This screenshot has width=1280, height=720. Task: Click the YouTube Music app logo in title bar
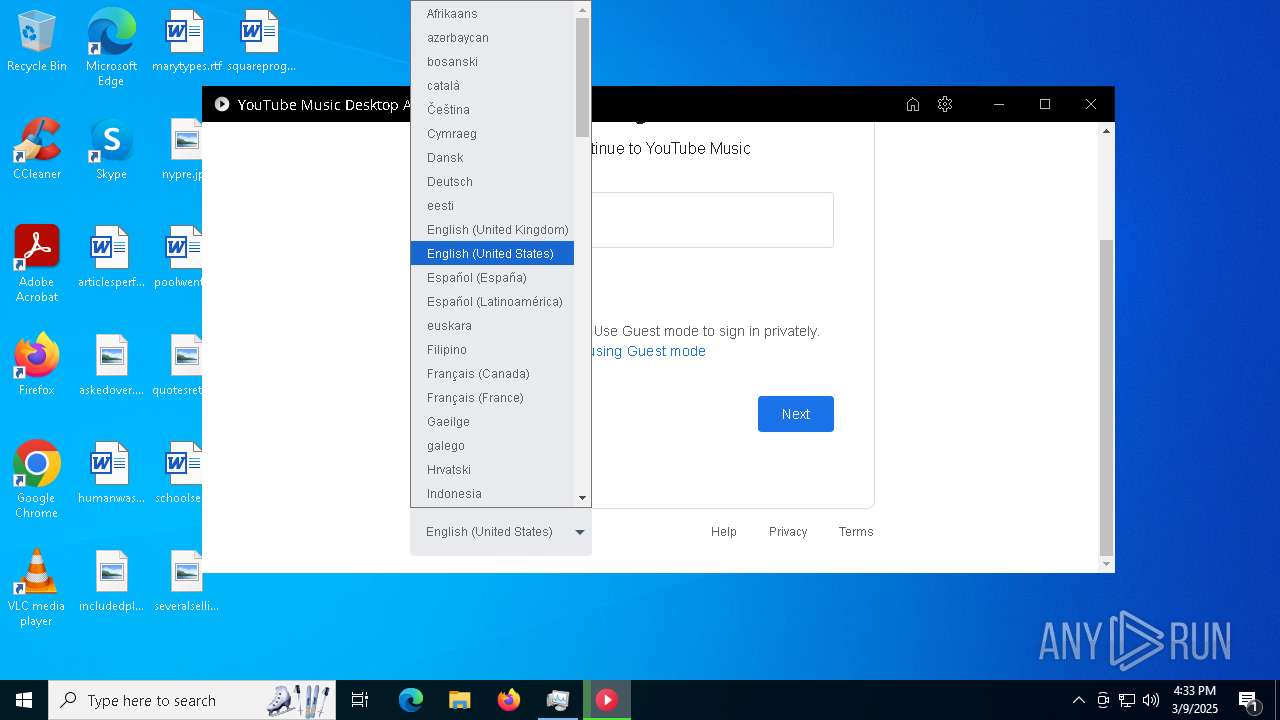point(222,104)
